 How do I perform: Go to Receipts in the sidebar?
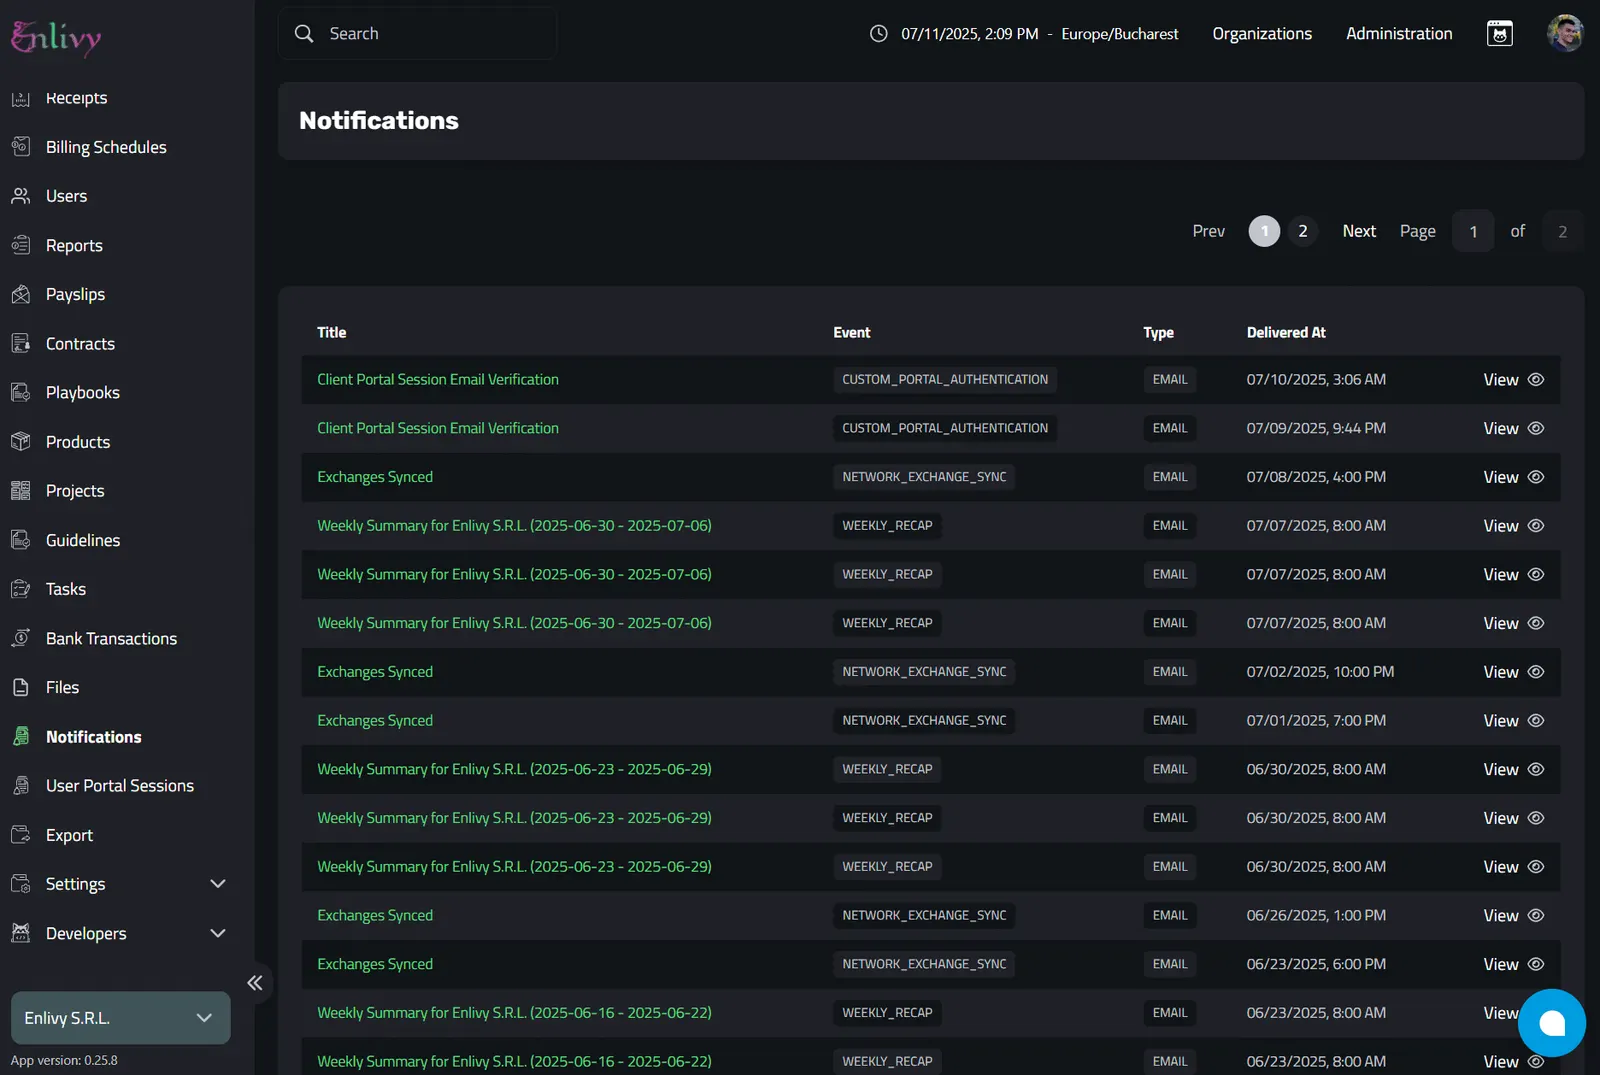(76, 98)
